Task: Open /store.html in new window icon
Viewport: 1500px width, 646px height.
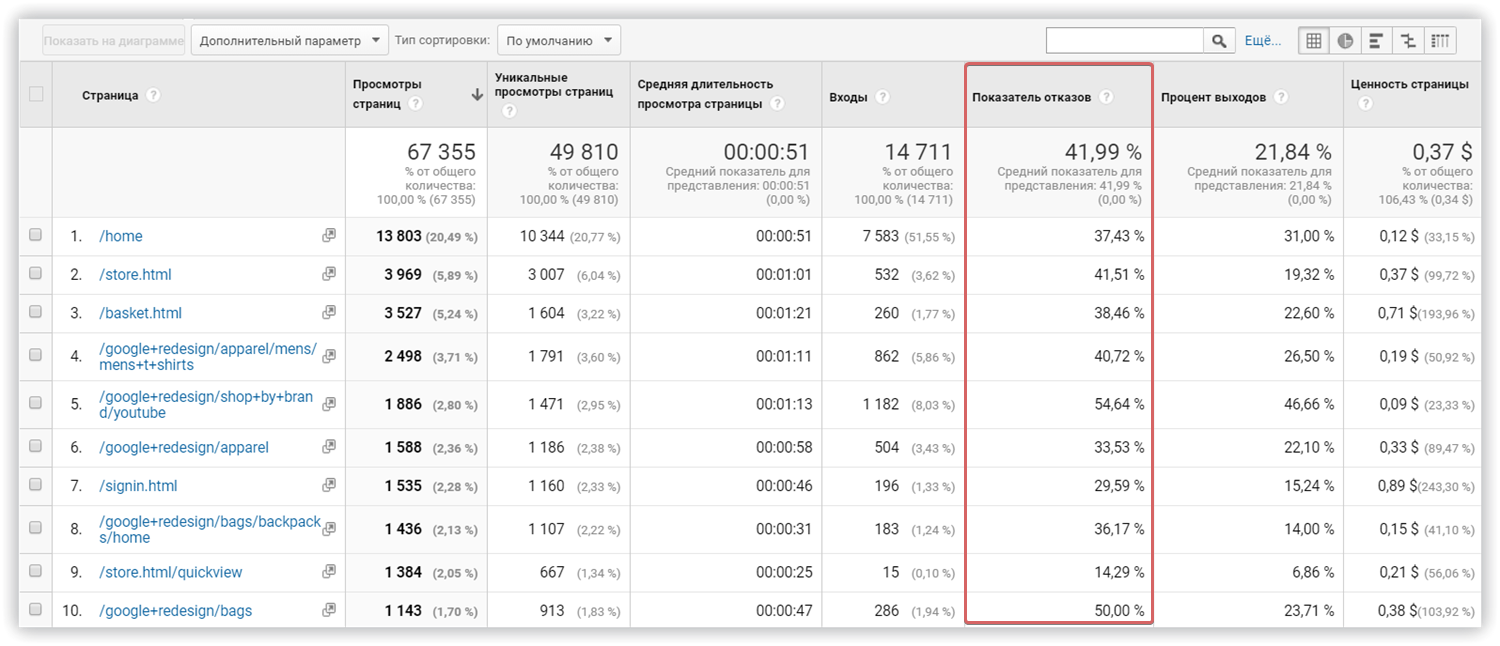Action: point(329,274)
